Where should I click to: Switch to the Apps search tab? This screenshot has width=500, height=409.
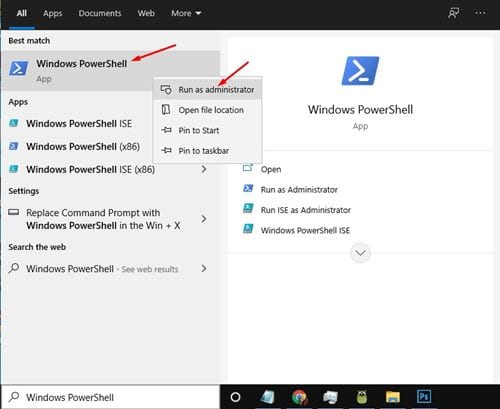[52, 13]
